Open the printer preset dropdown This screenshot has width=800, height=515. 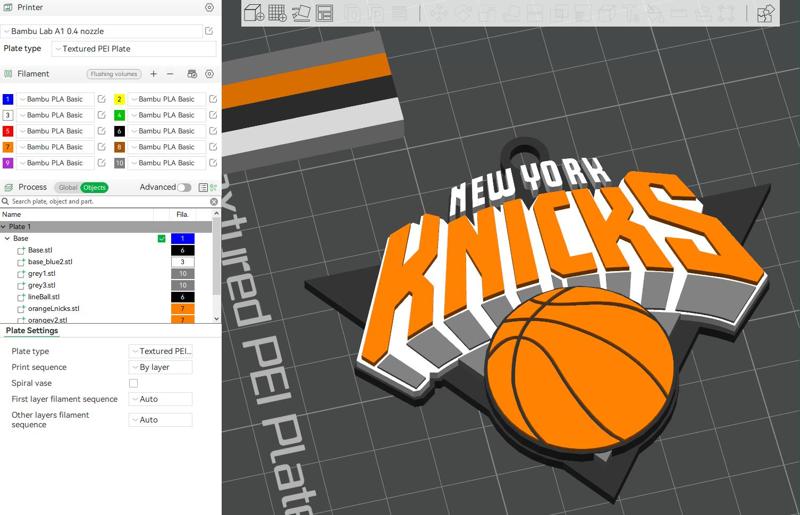tap(101, 31)
